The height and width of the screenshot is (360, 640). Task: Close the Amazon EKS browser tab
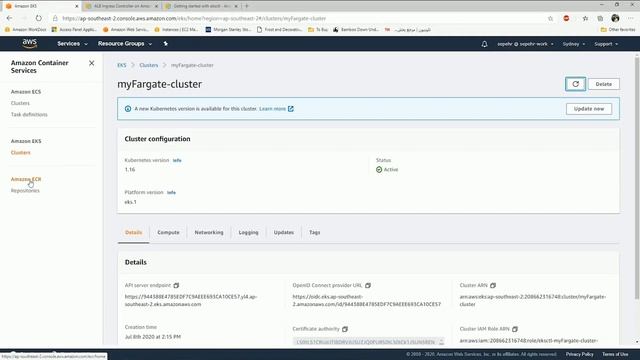click(x=76, y=6)
